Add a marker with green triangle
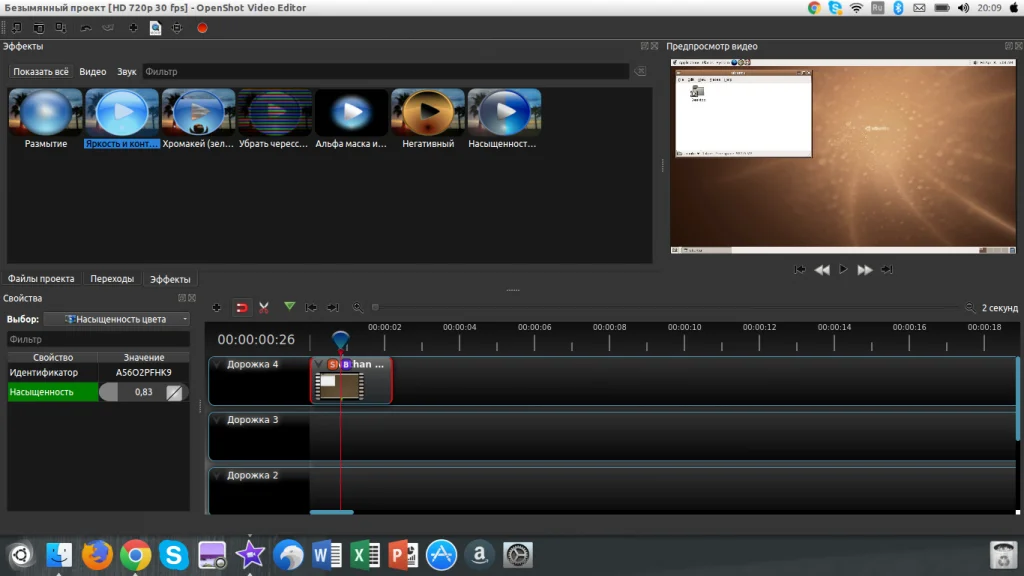The height and width of the screenshot is (576, 1024). [289, 307]
